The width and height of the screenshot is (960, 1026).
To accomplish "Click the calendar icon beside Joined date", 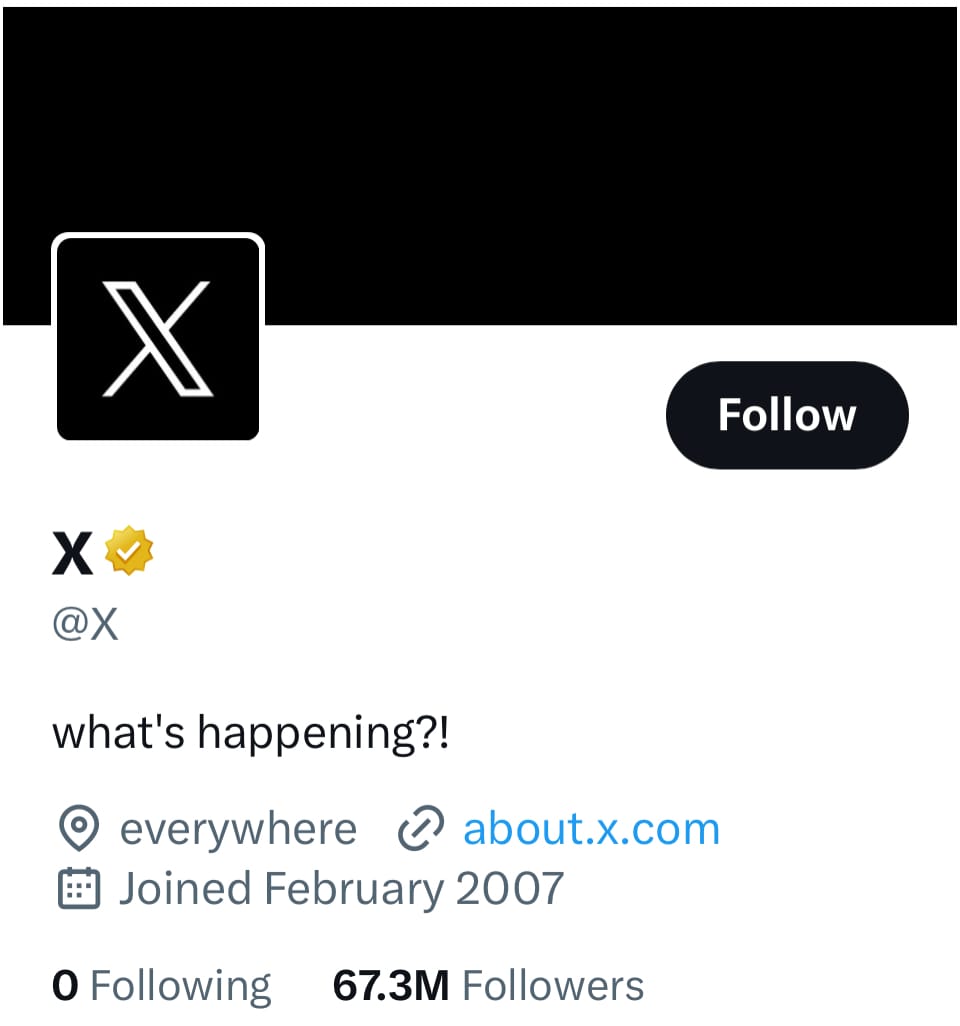I will pos(79,889).
